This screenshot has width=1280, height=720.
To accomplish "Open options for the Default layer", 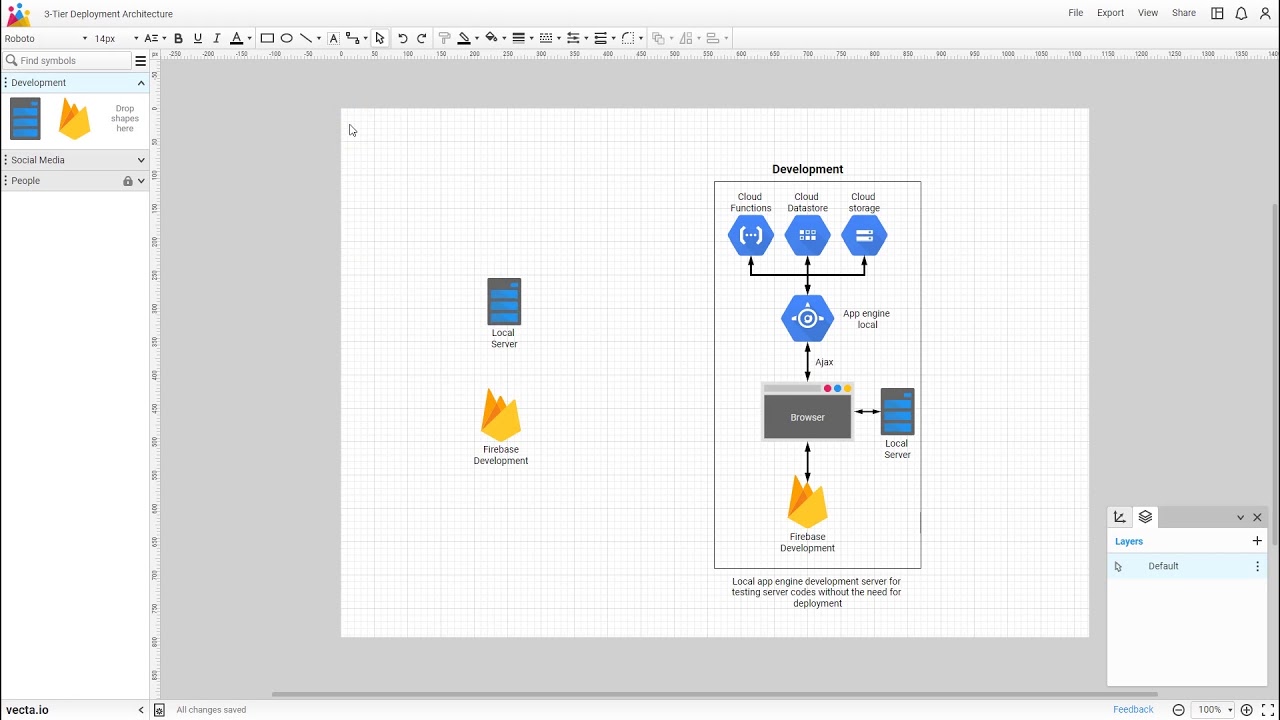I will pyautogui.click(x=1257, y=566).
